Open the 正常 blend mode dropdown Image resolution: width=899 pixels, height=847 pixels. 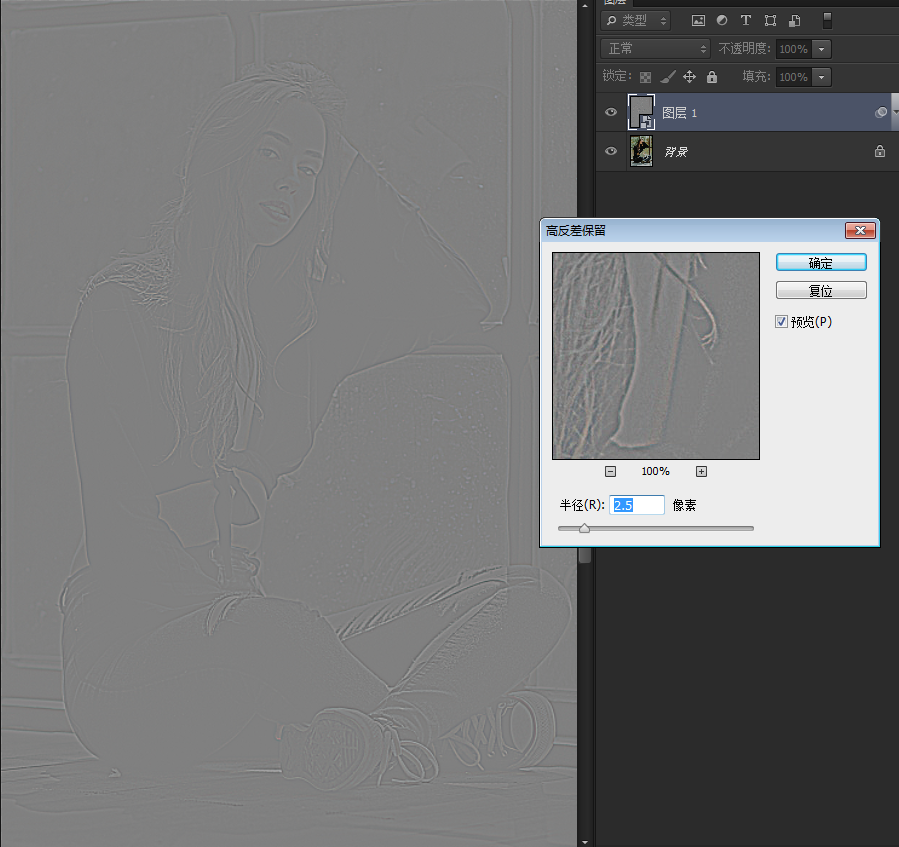(655, 48)
